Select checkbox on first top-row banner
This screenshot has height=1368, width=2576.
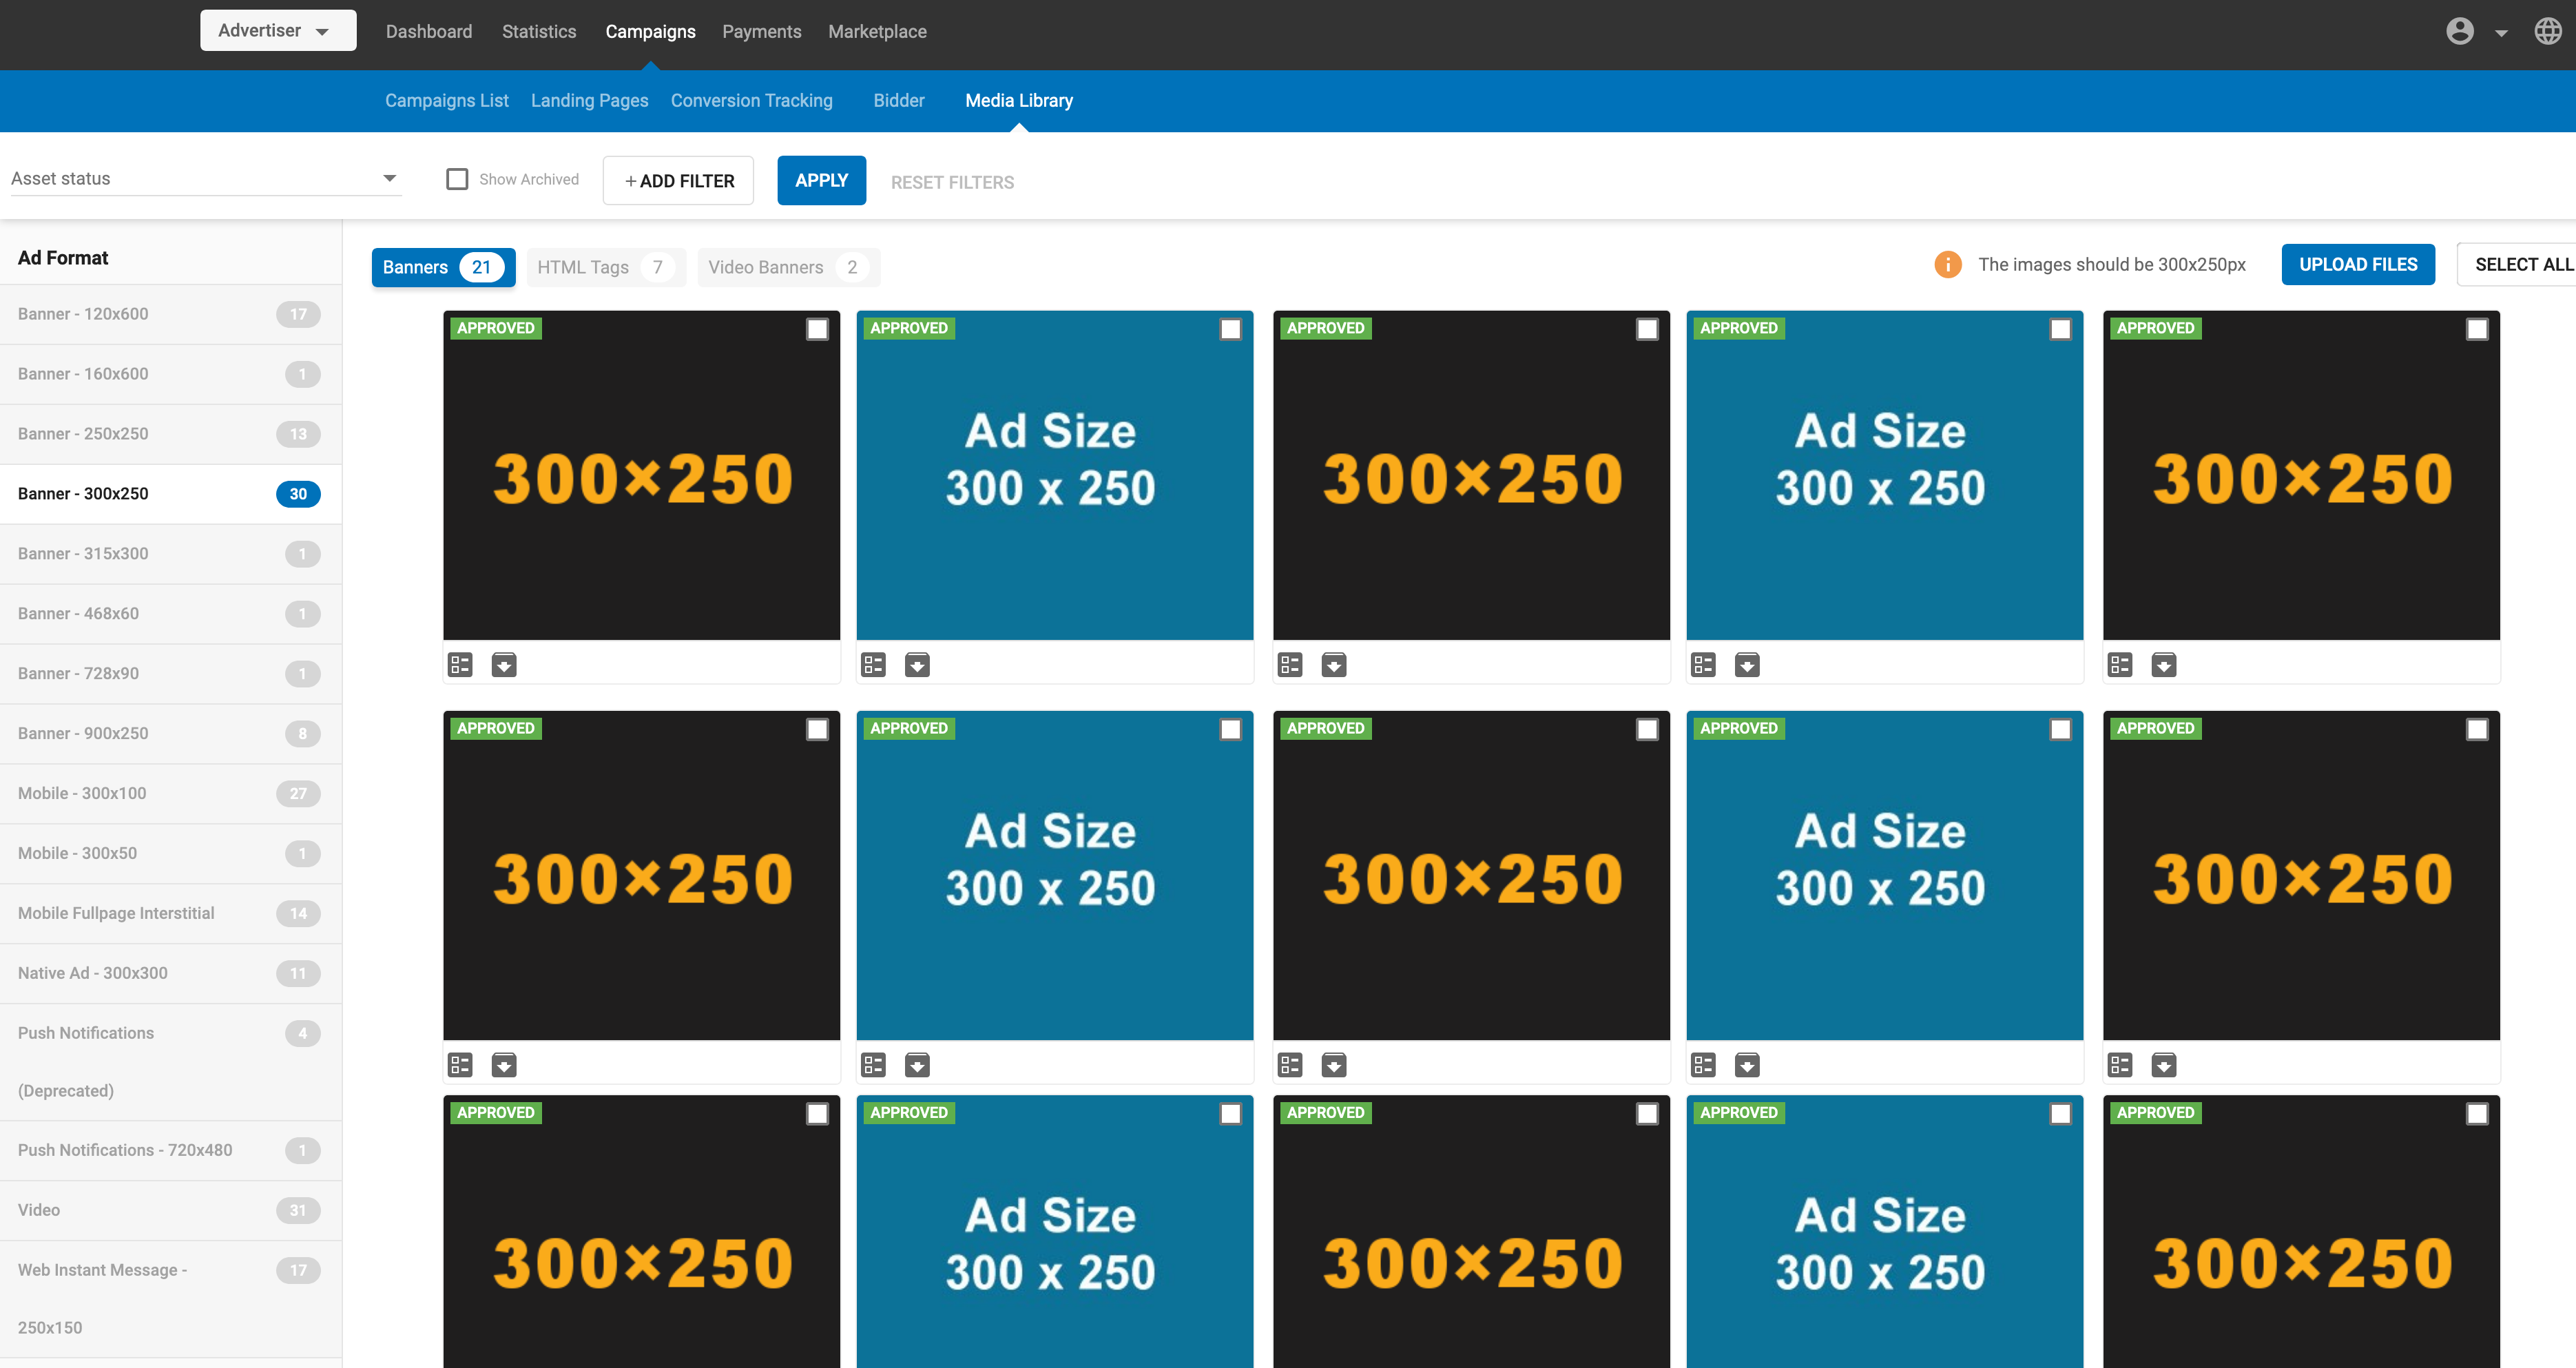[817, 329]
